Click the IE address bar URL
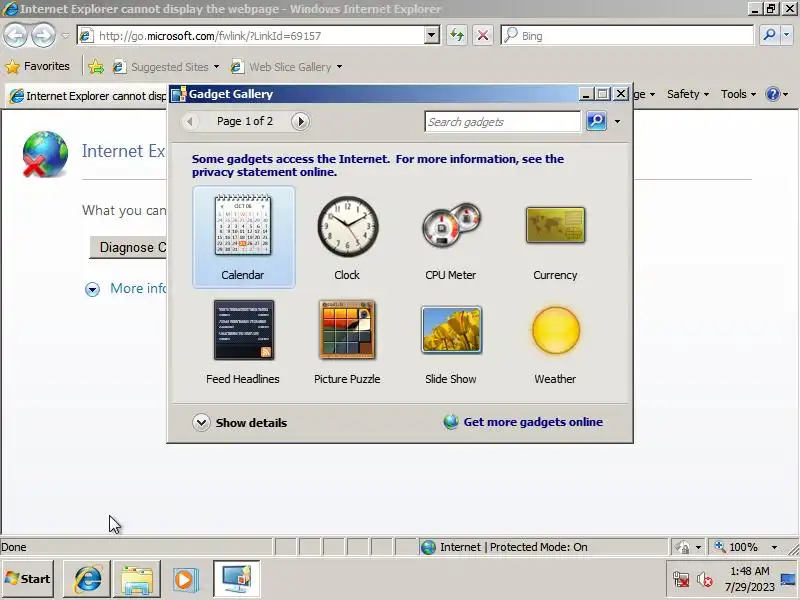This screenshot has width=800, height=600. tap(210, 36)
